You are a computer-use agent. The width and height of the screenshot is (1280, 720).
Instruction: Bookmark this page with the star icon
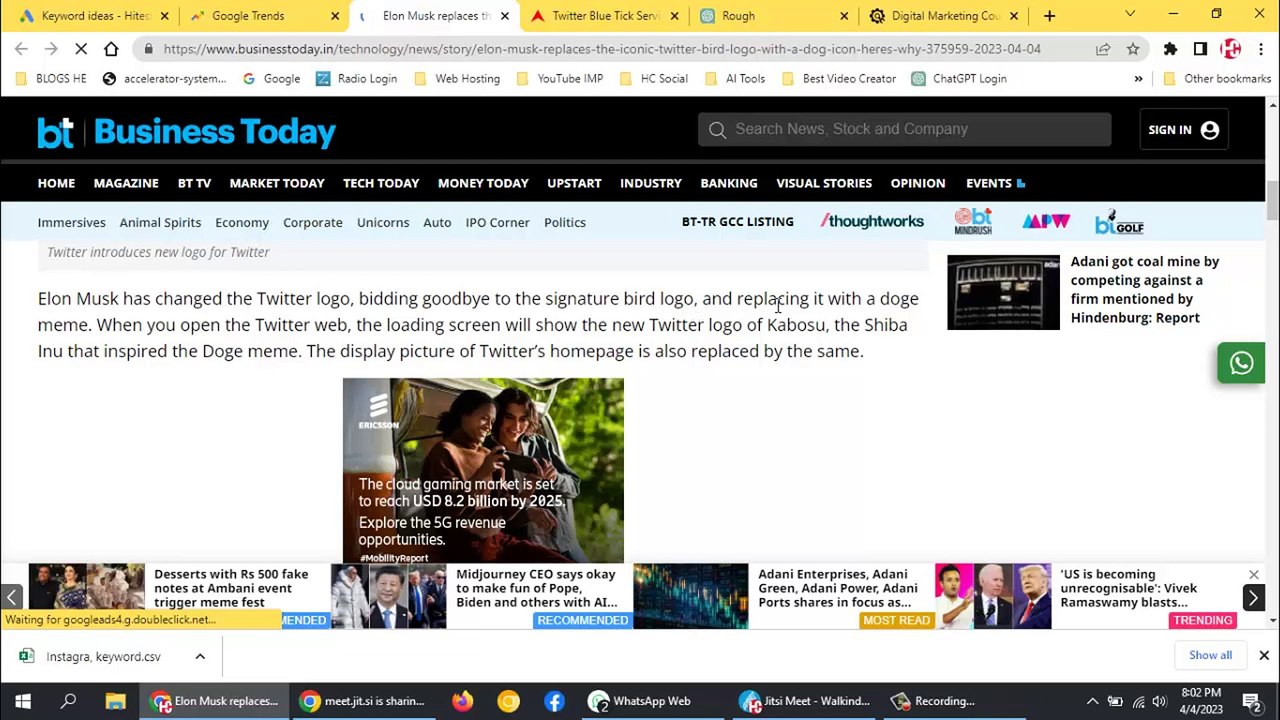1133,49
